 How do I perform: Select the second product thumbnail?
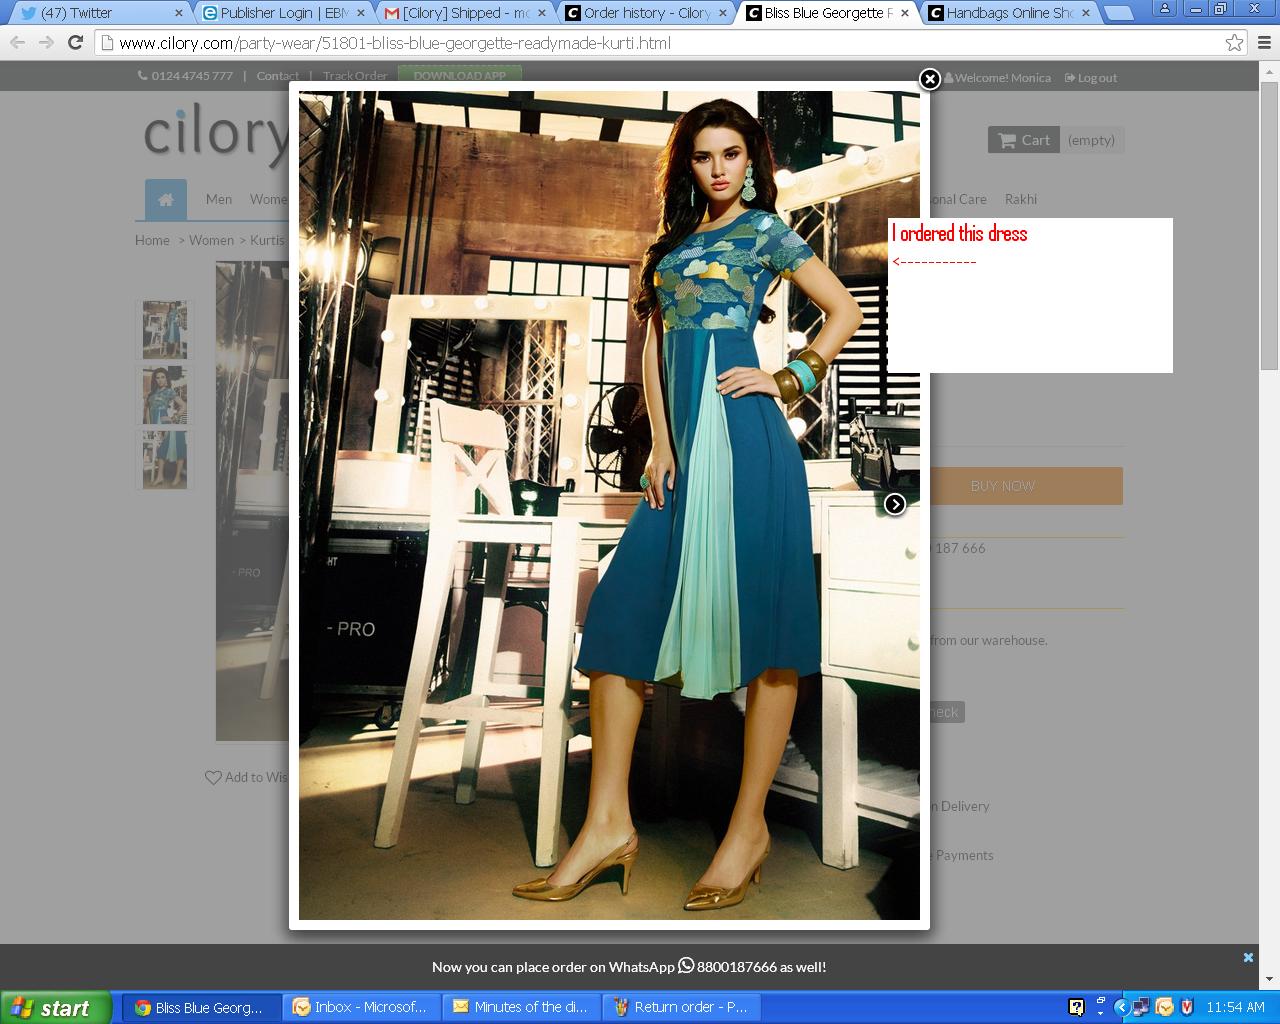pos(164,394)
